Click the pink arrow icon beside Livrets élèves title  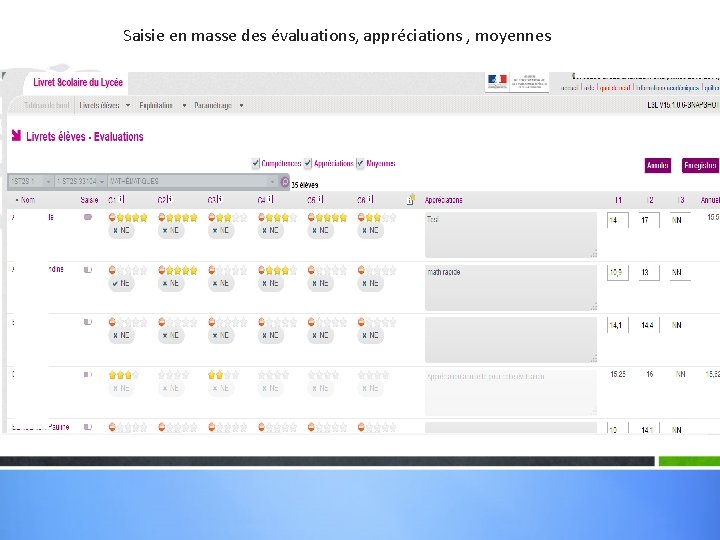coord(17,135)
